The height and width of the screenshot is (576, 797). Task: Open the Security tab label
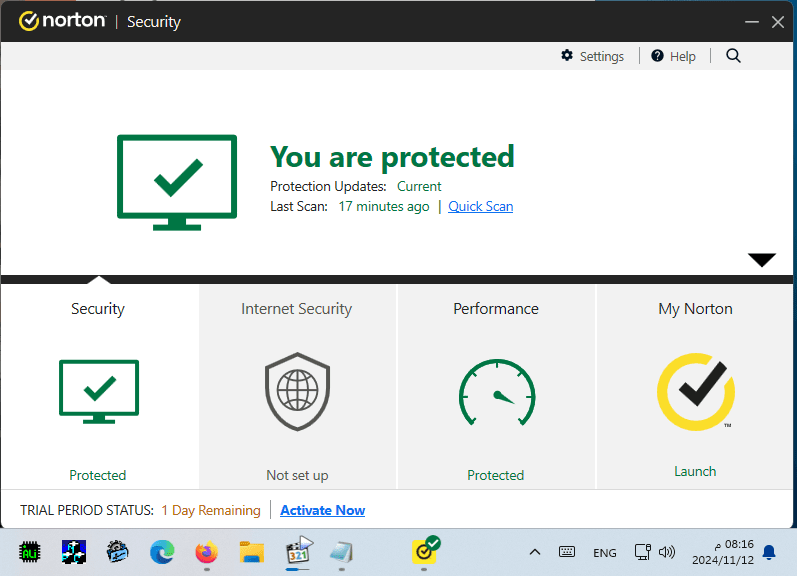[x=98, y=309]
